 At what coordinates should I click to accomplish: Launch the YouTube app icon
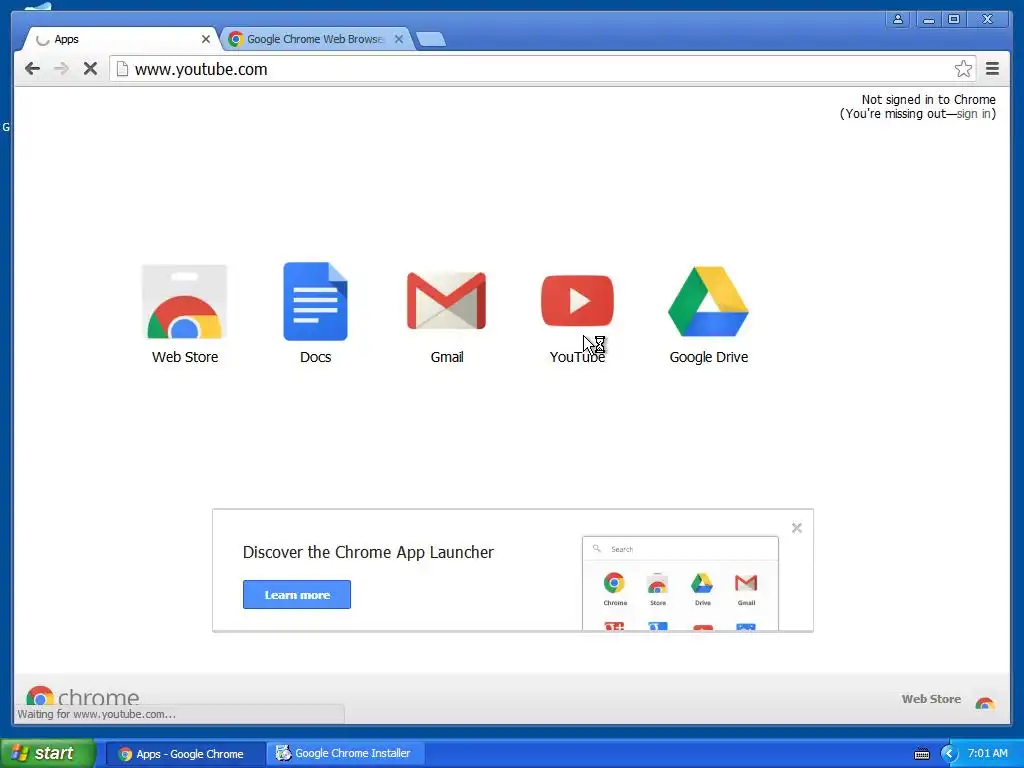coord(577,300)
